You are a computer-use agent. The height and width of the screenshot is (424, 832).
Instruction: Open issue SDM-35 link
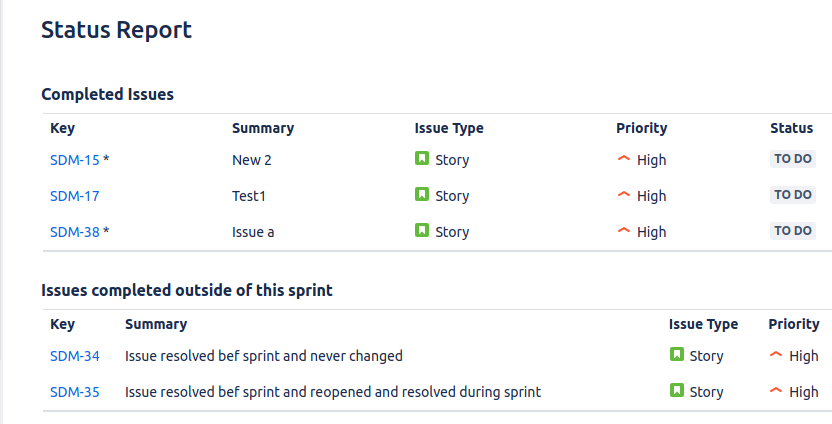tap(74, 392)
